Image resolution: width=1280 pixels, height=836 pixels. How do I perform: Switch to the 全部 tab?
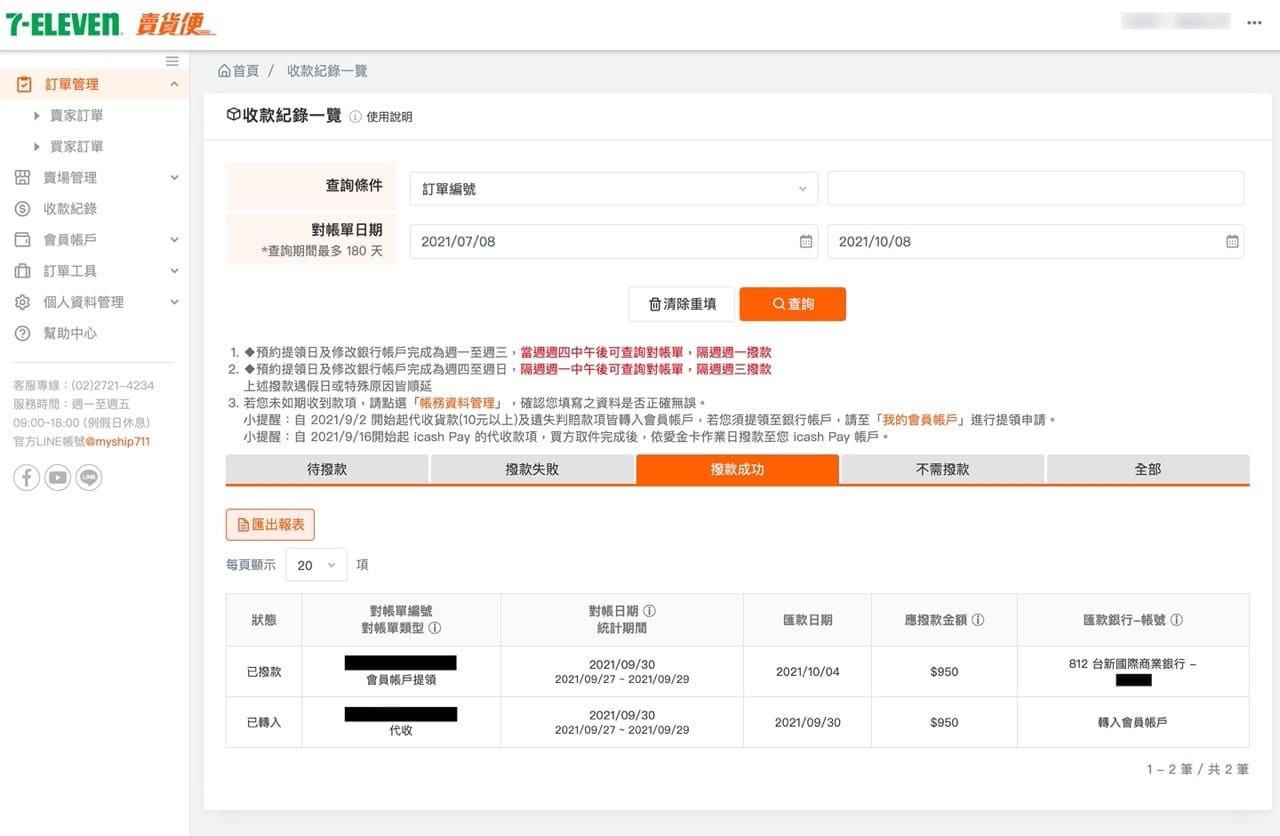click(1148, 469)
